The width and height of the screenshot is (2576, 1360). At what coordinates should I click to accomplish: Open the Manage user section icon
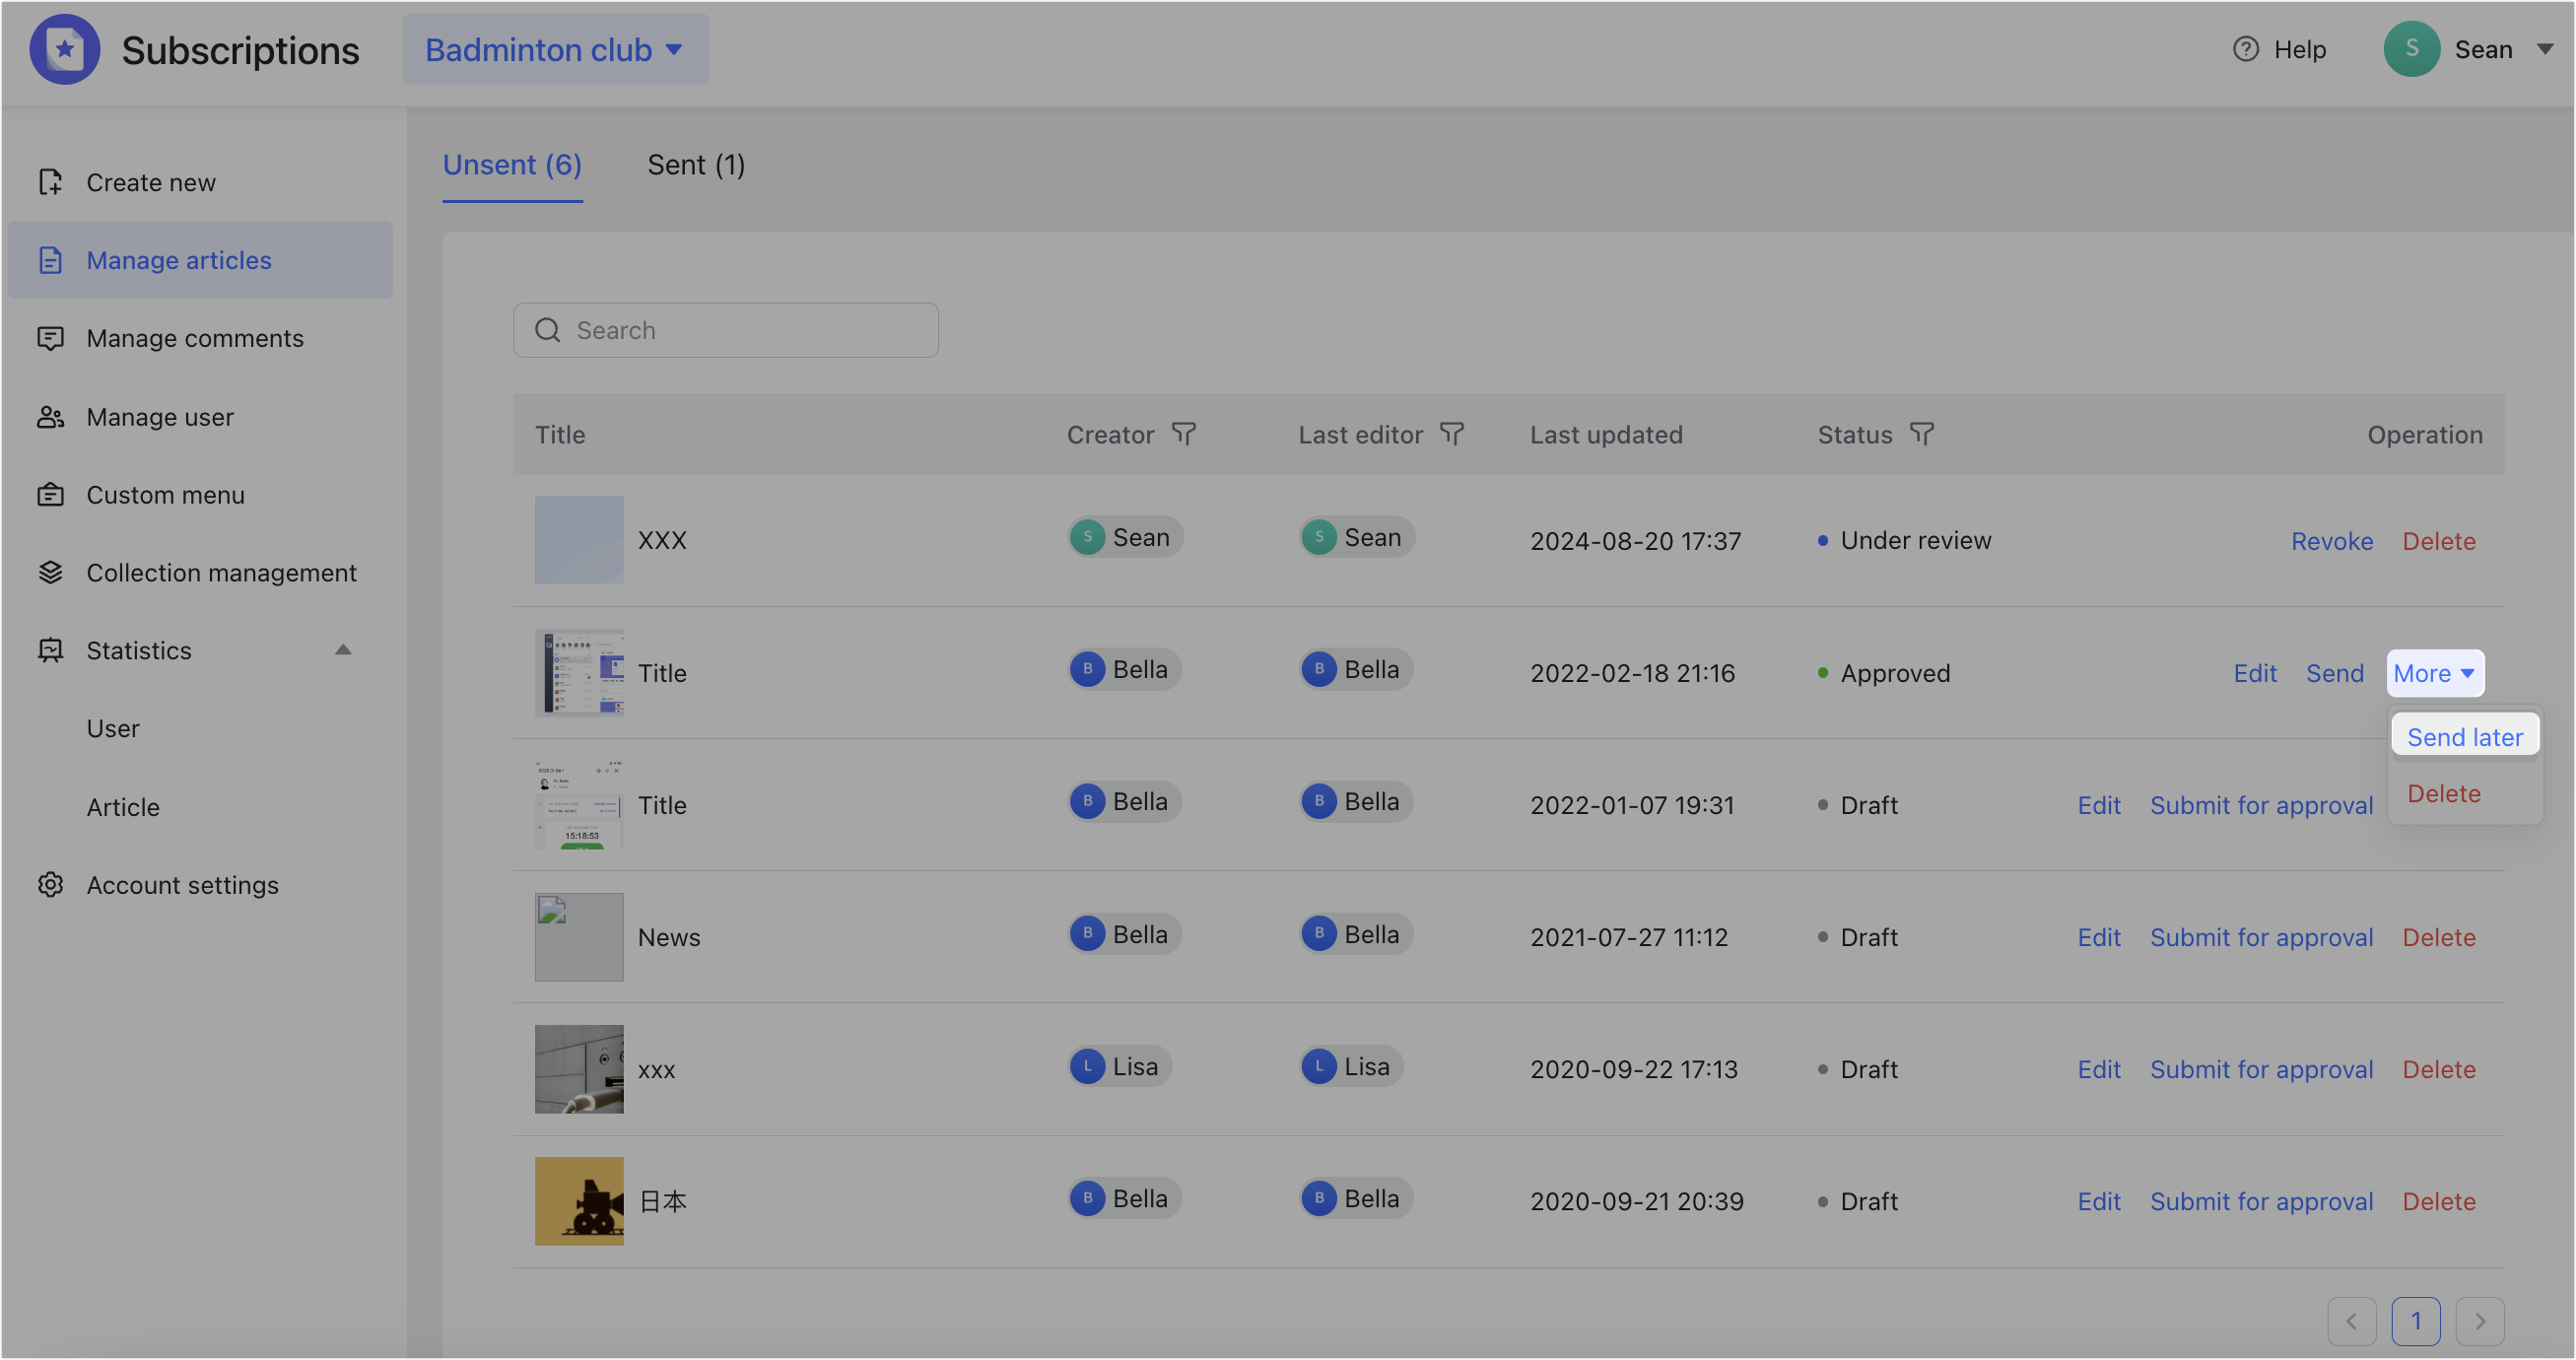[x=51, y=416]
